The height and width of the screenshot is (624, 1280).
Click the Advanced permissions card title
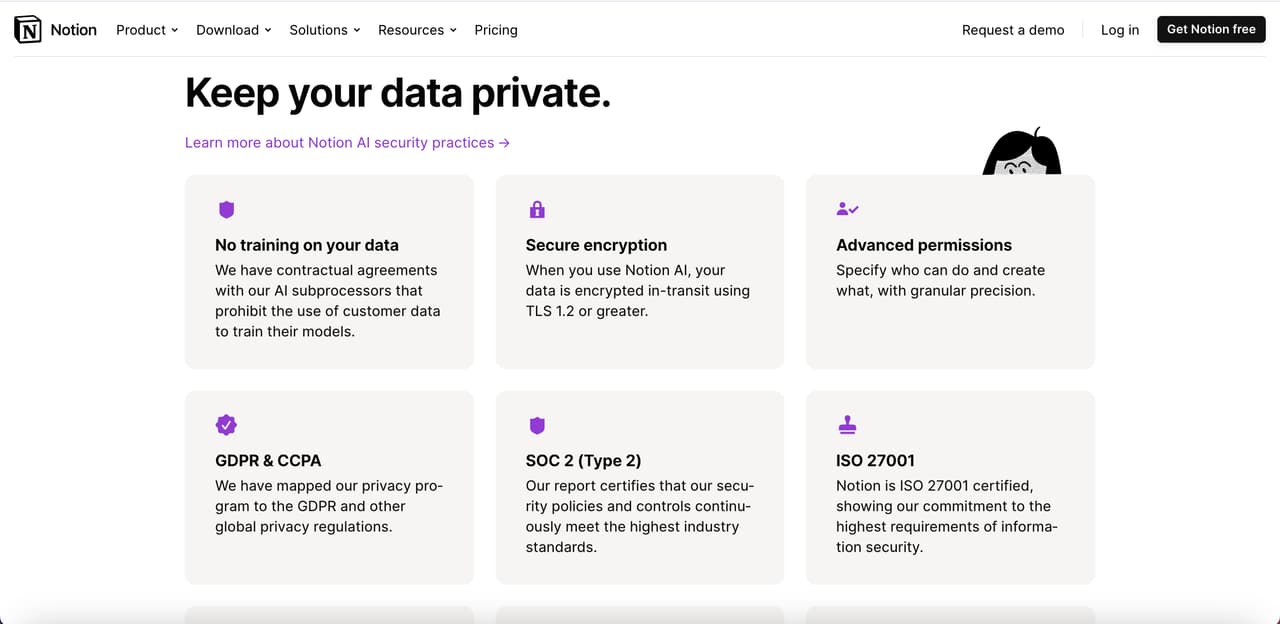pyautogui.click(x=924, y=245)
